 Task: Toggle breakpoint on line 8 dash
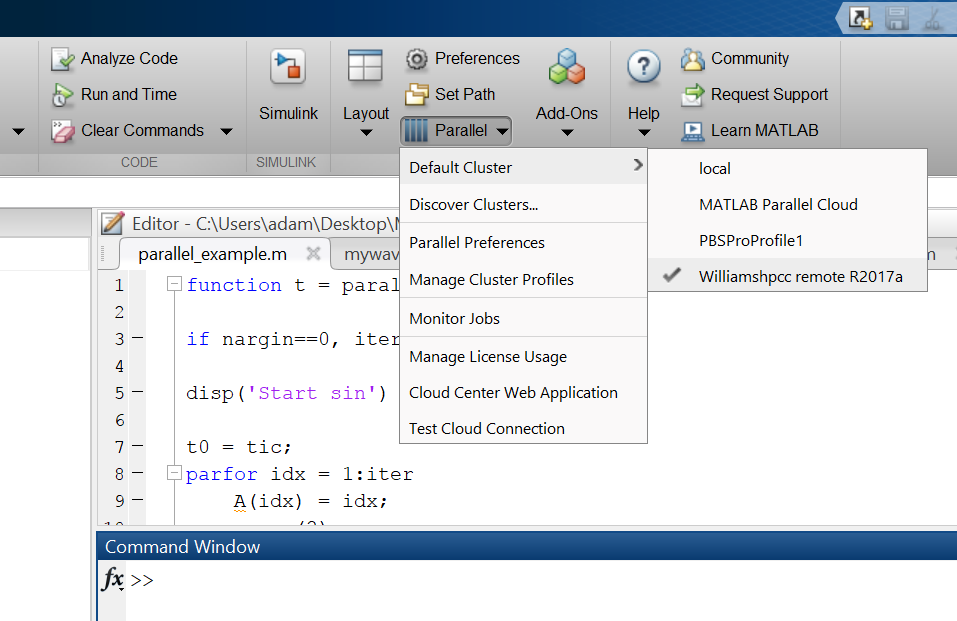point(138,473)
